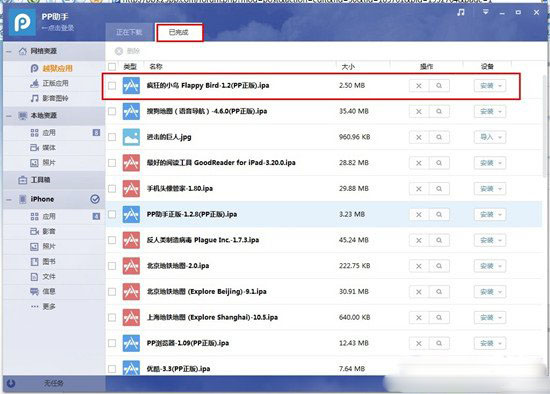Click install button for Explore Shanghai row

pos(490,318)
